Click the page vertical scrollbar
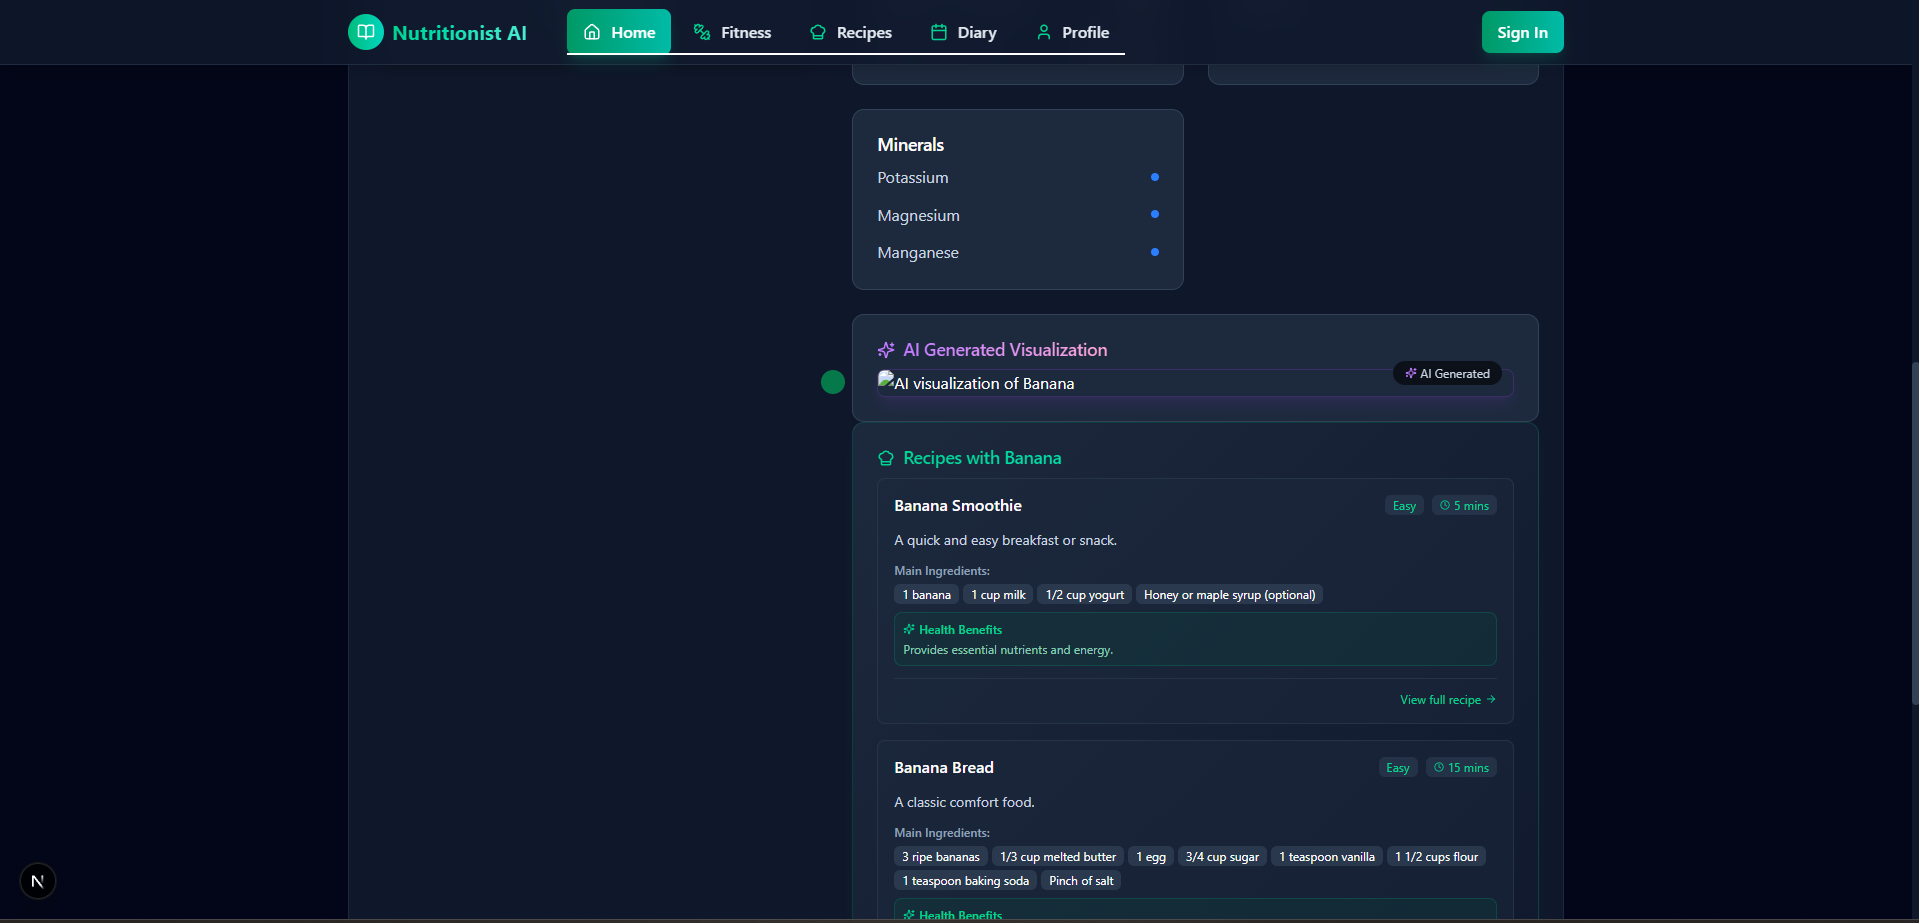 (1914, 534)
